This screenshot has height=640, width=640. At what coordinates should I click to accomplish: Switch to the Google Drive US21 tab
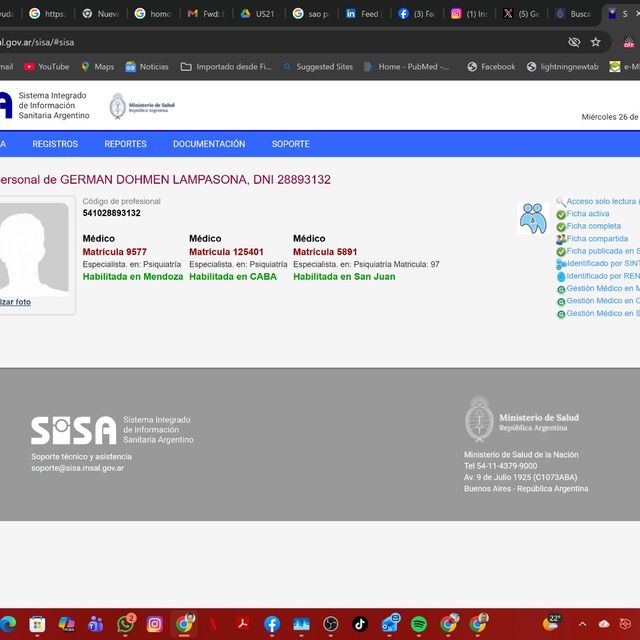point(258,14)
